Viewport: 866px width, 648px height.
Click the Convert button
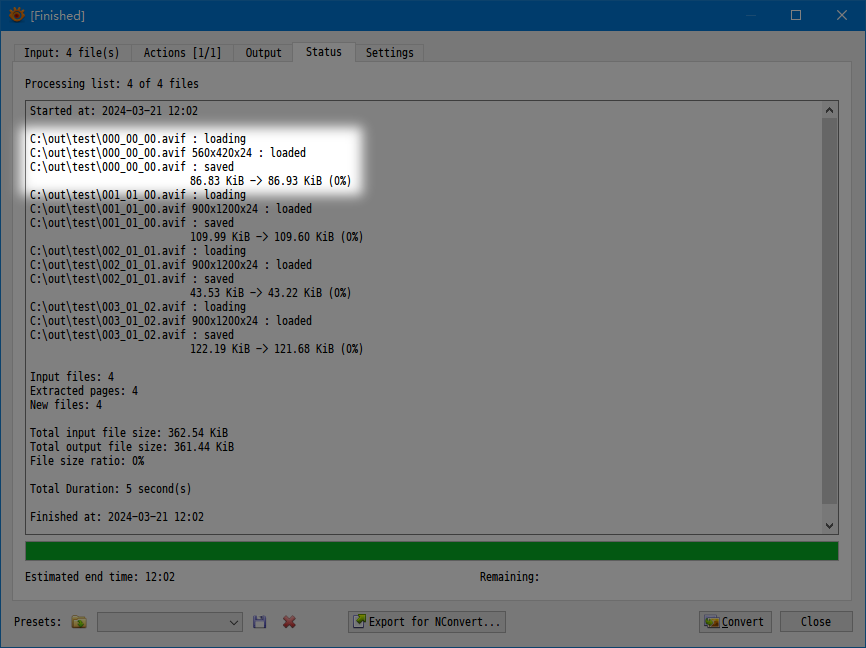[735, 622]
